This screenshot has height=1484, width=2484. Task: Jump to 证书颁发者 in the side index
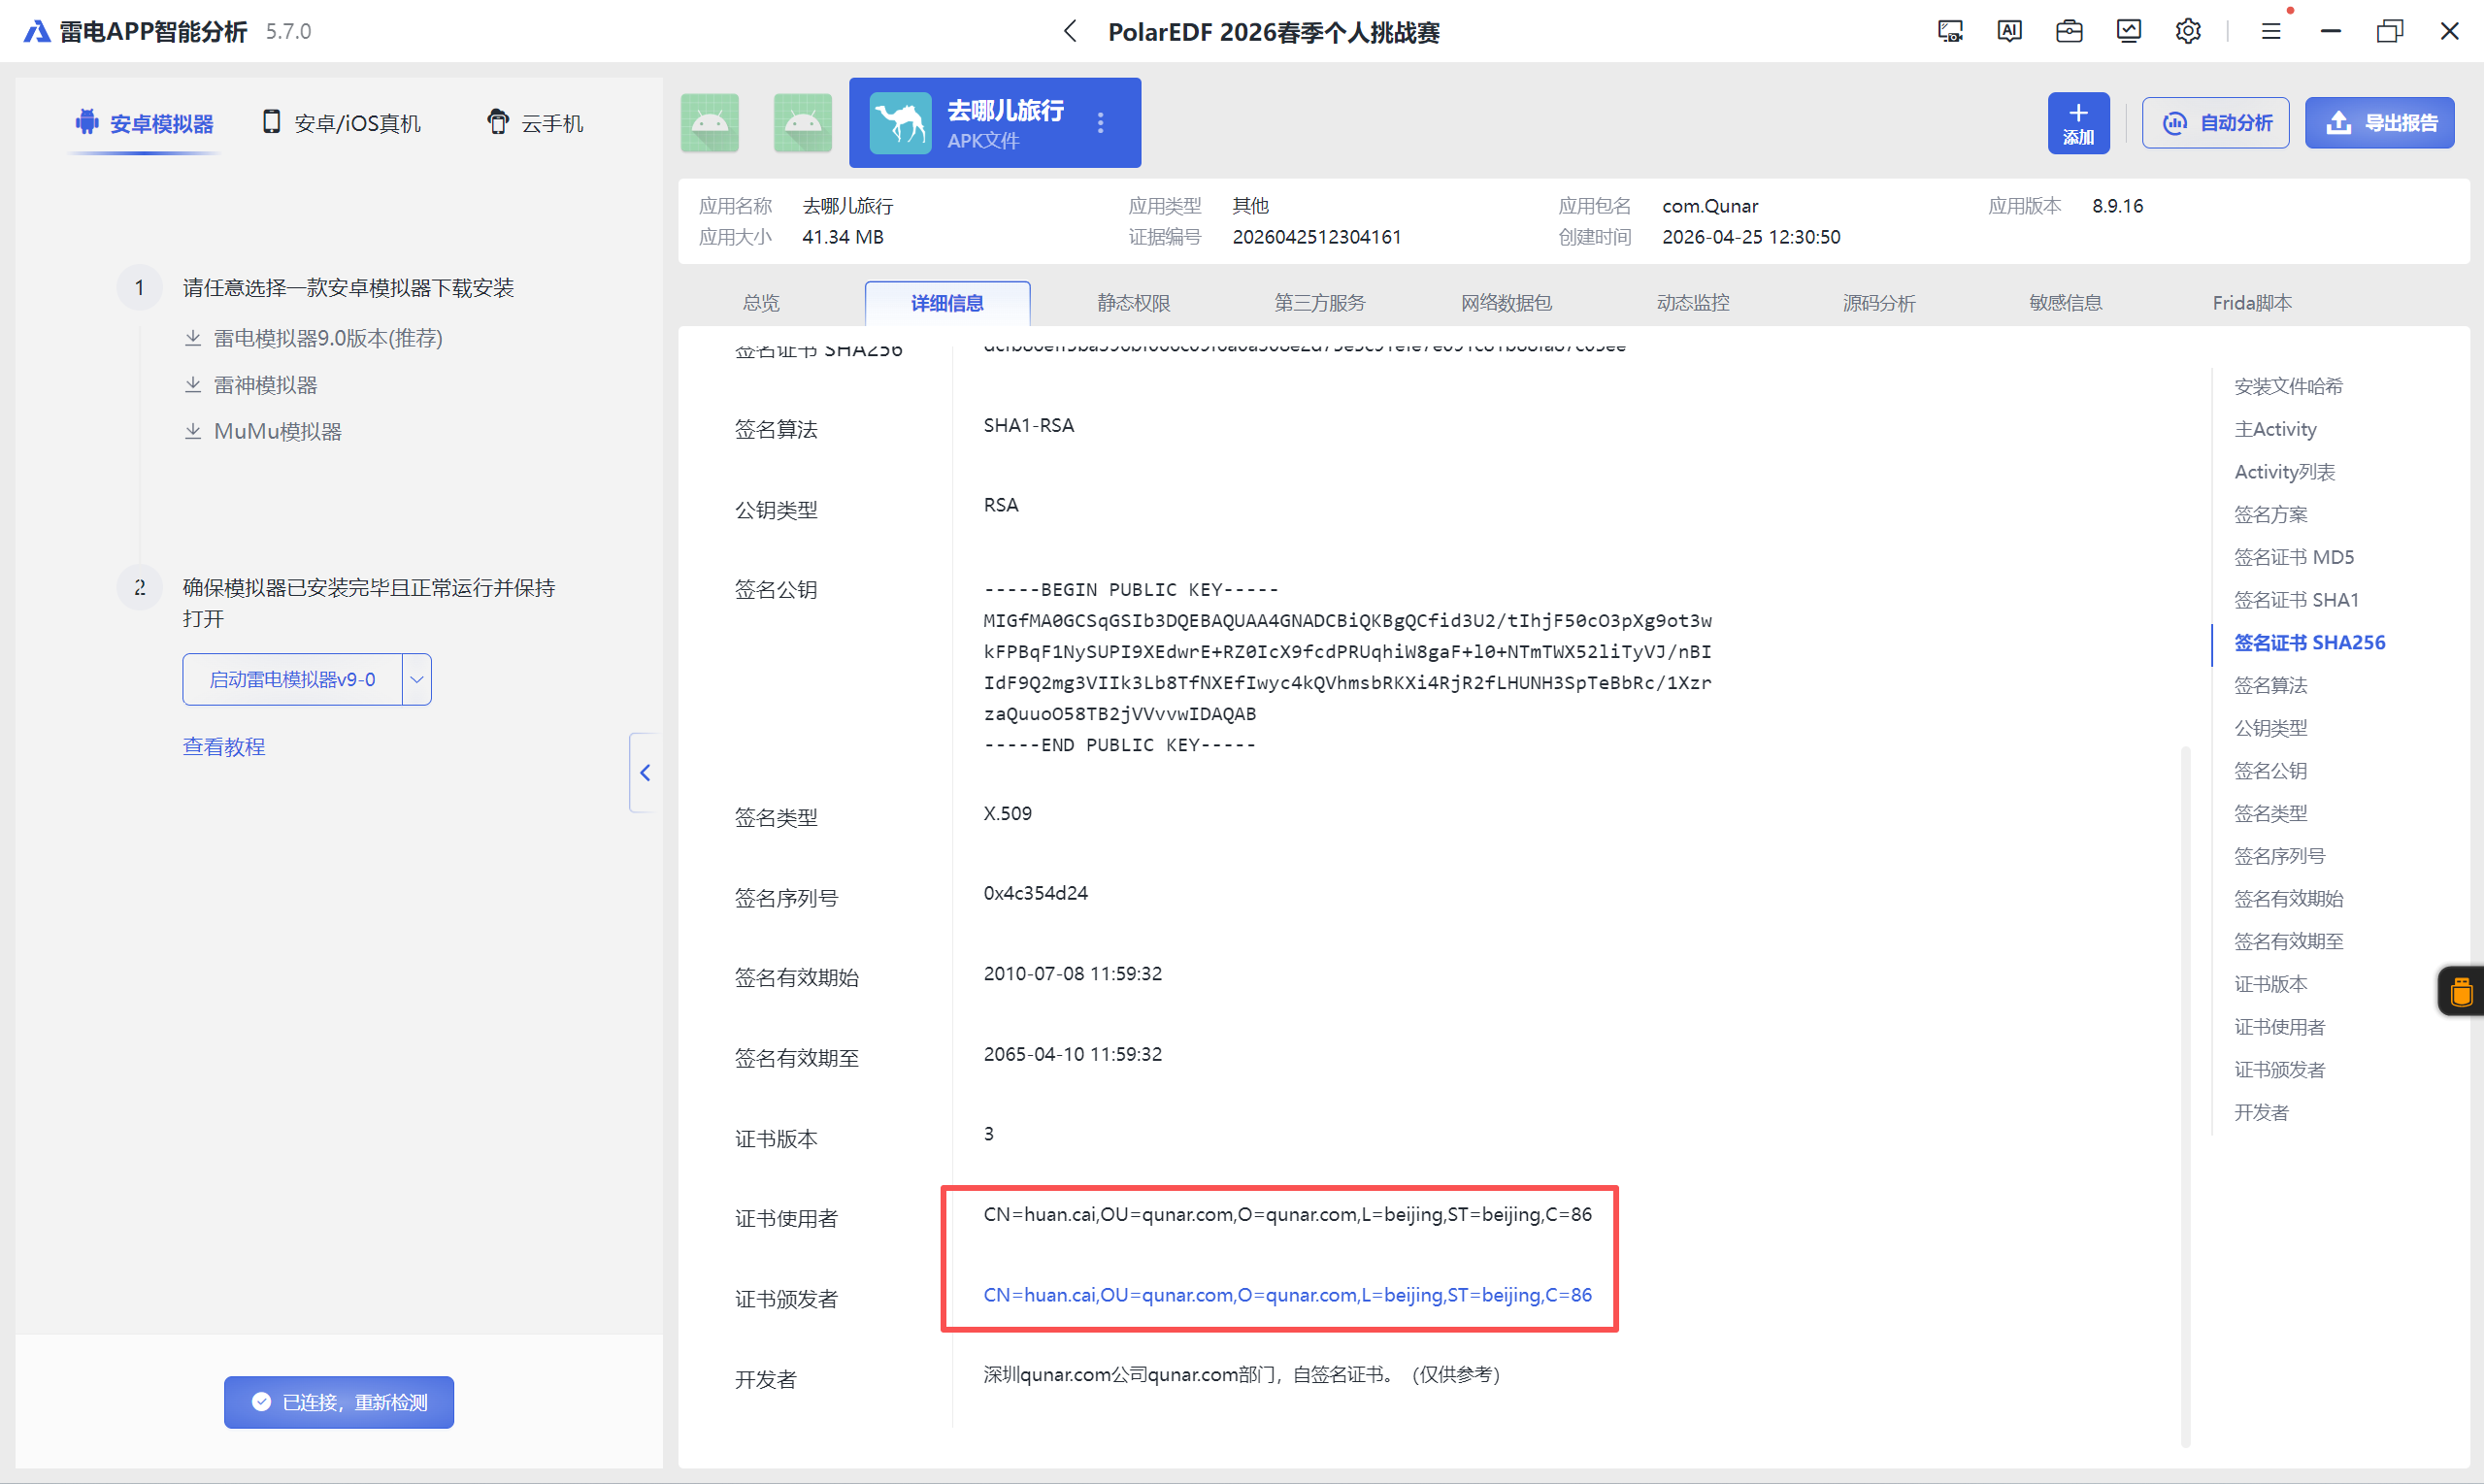[2279, 1069]
